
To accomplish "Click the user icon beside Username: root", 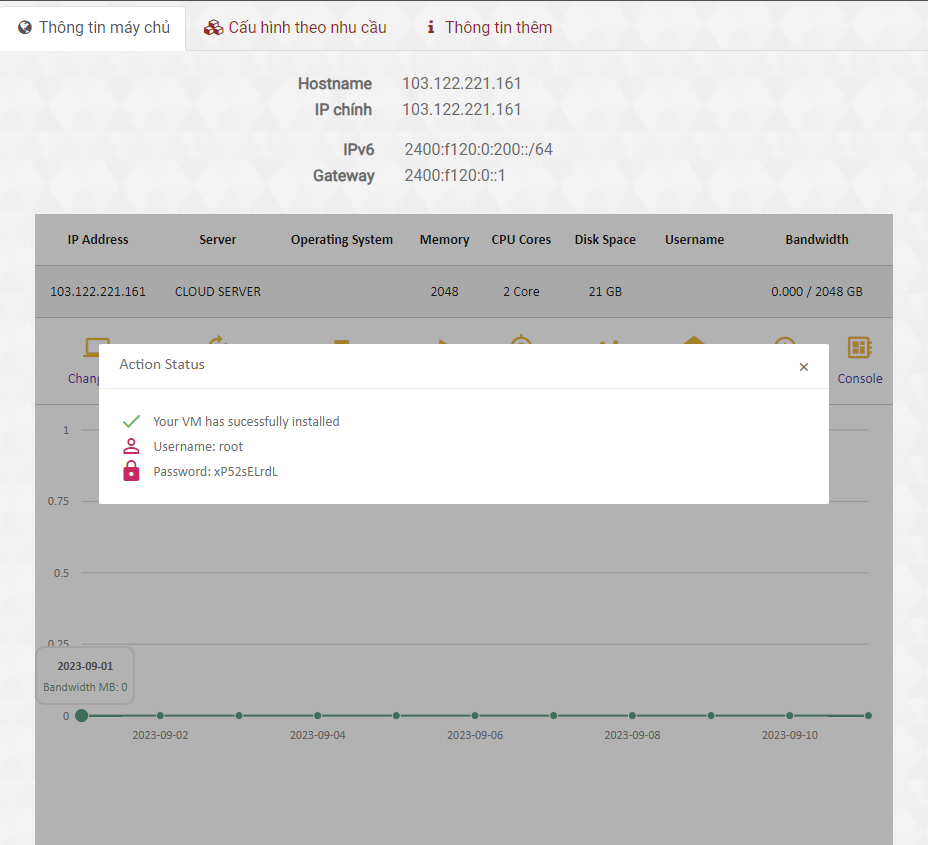I will (x=131, y=447).
